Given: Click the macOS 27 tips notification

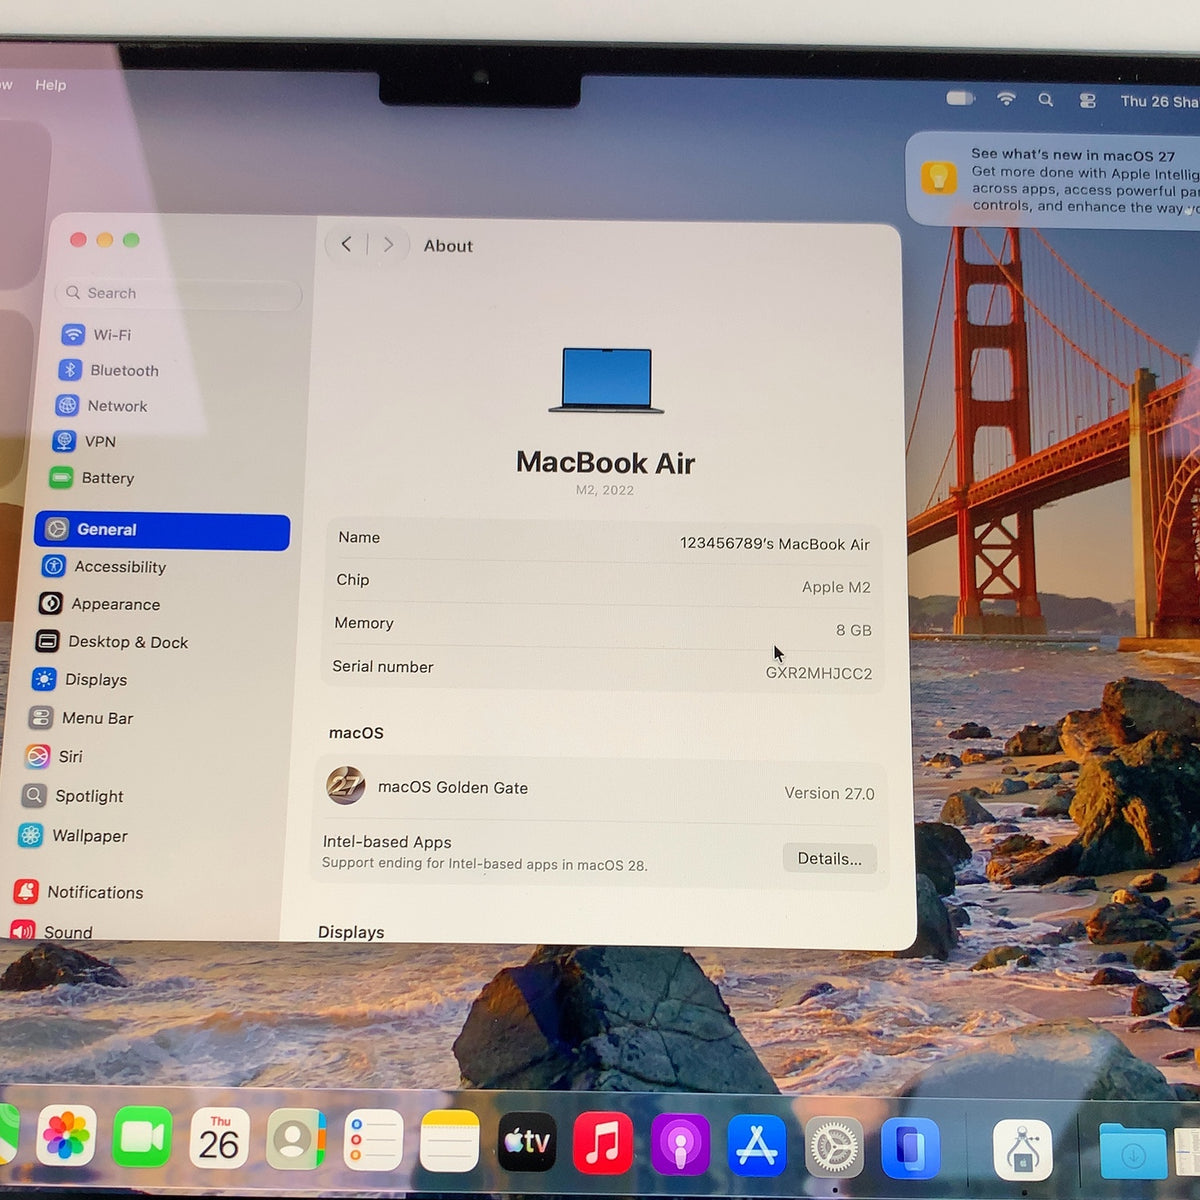Looking at the screenshot, I should click(1055, 180).
